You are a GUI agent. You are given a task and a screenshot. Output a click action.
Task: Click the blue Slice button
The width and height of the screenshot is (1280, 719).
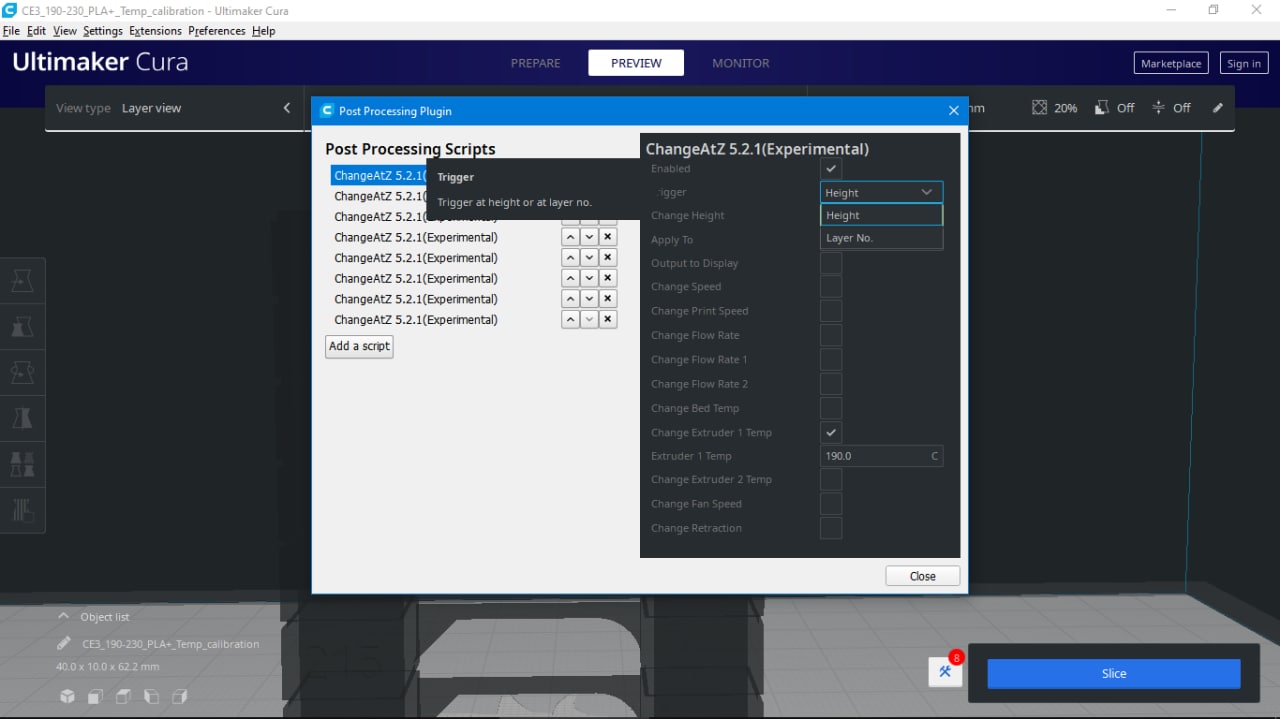coord(1114,673)
